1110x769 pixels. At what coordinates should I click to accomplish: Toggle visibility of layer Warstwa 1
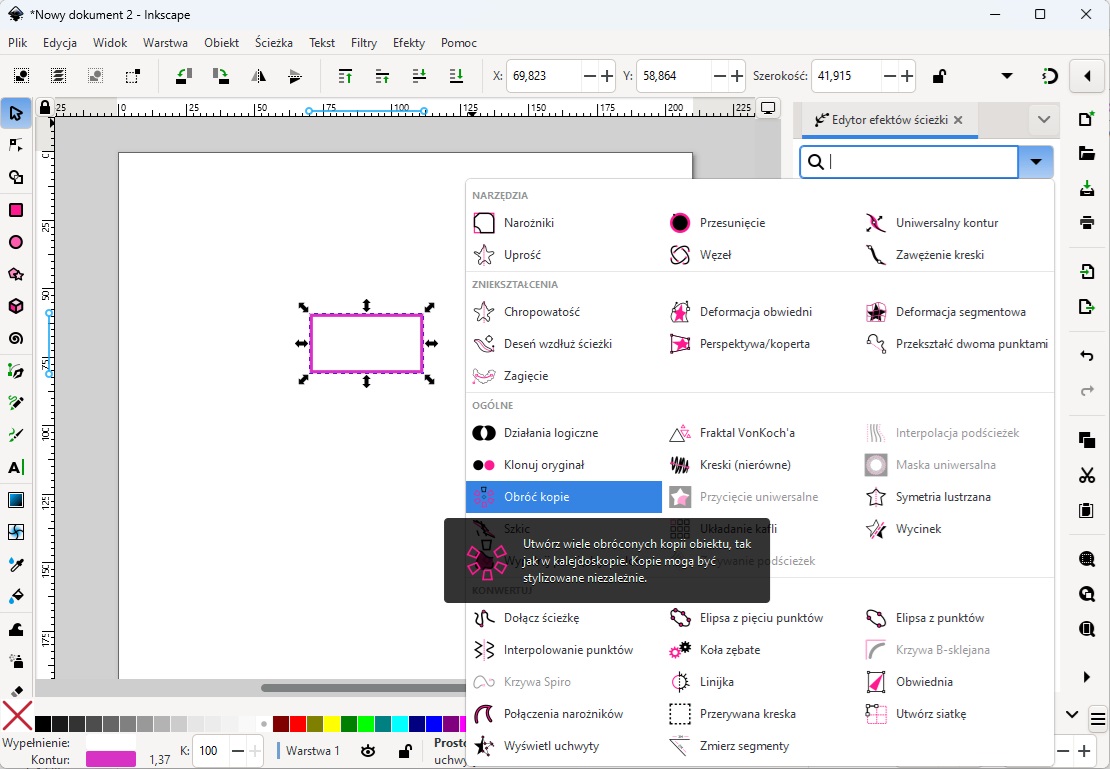coord(368,750)
